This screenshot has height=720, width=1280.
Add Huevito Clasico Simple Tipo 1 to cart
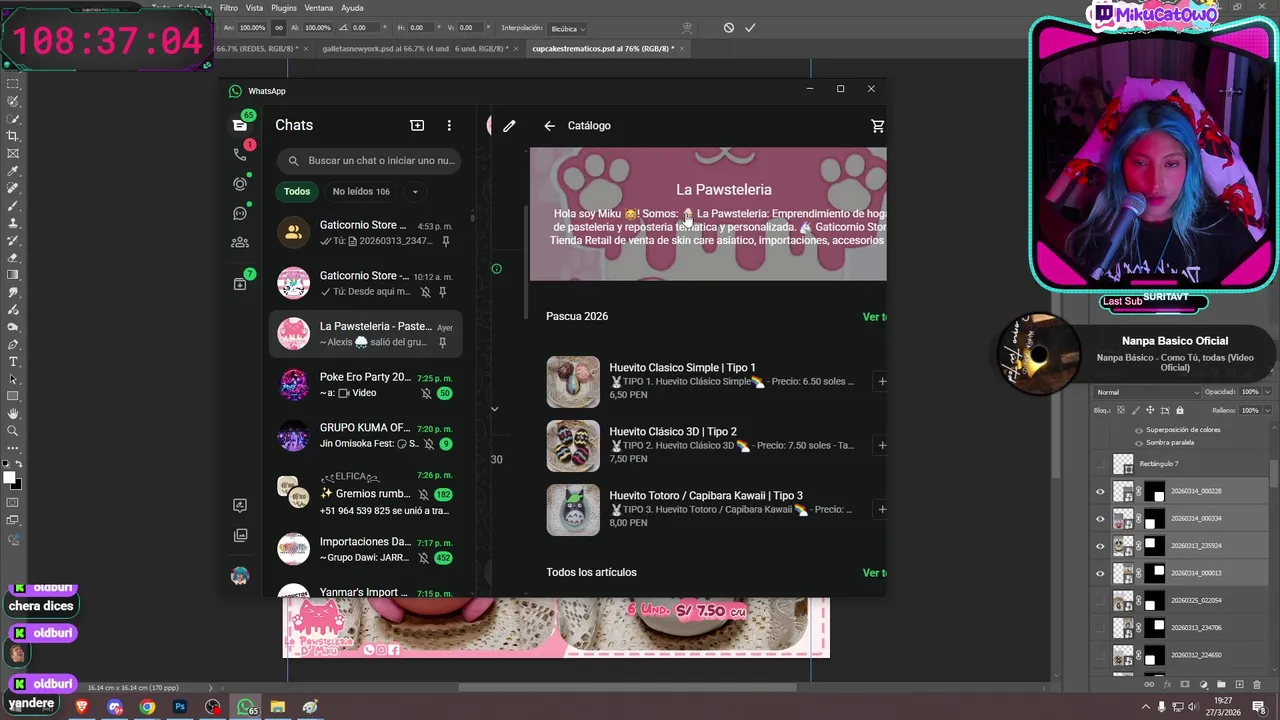pos(881,381)
